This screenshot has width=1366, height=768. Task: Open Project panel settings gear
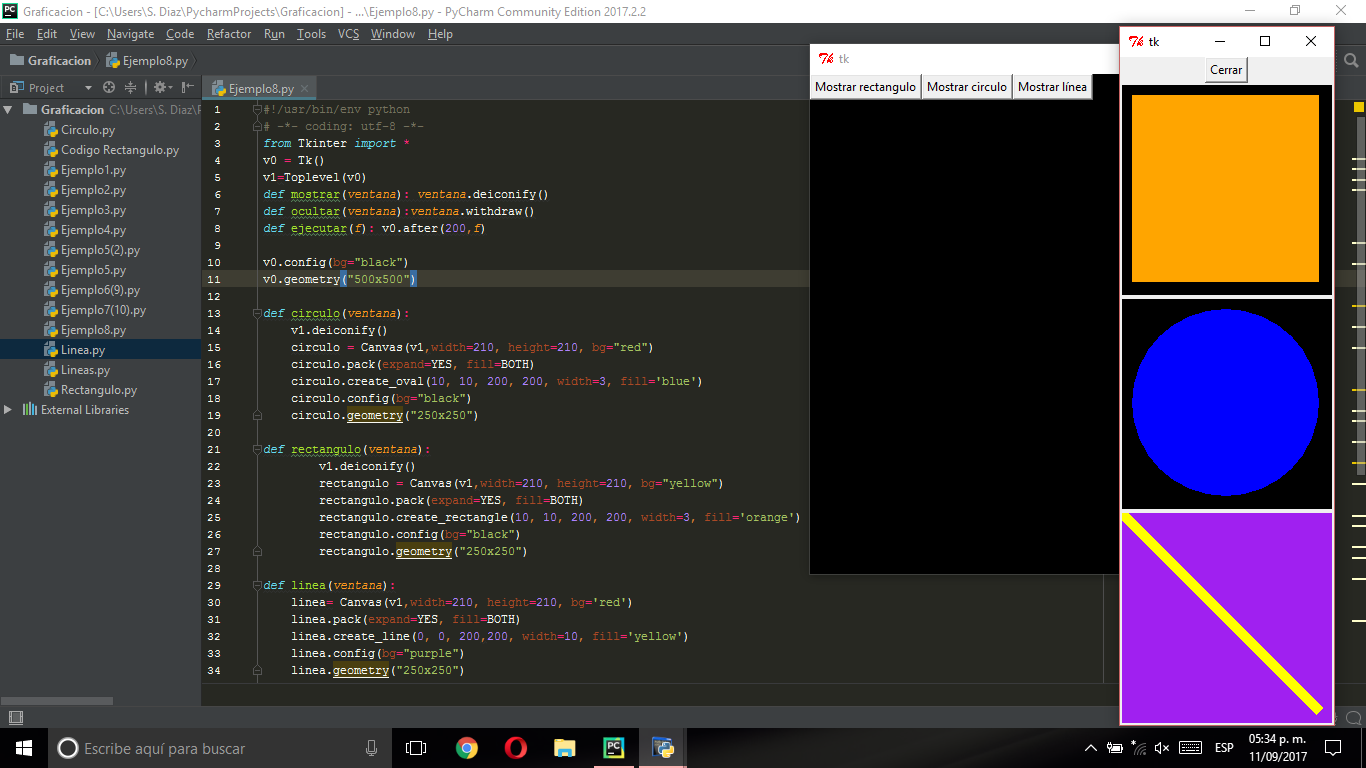tap(158, 88)
